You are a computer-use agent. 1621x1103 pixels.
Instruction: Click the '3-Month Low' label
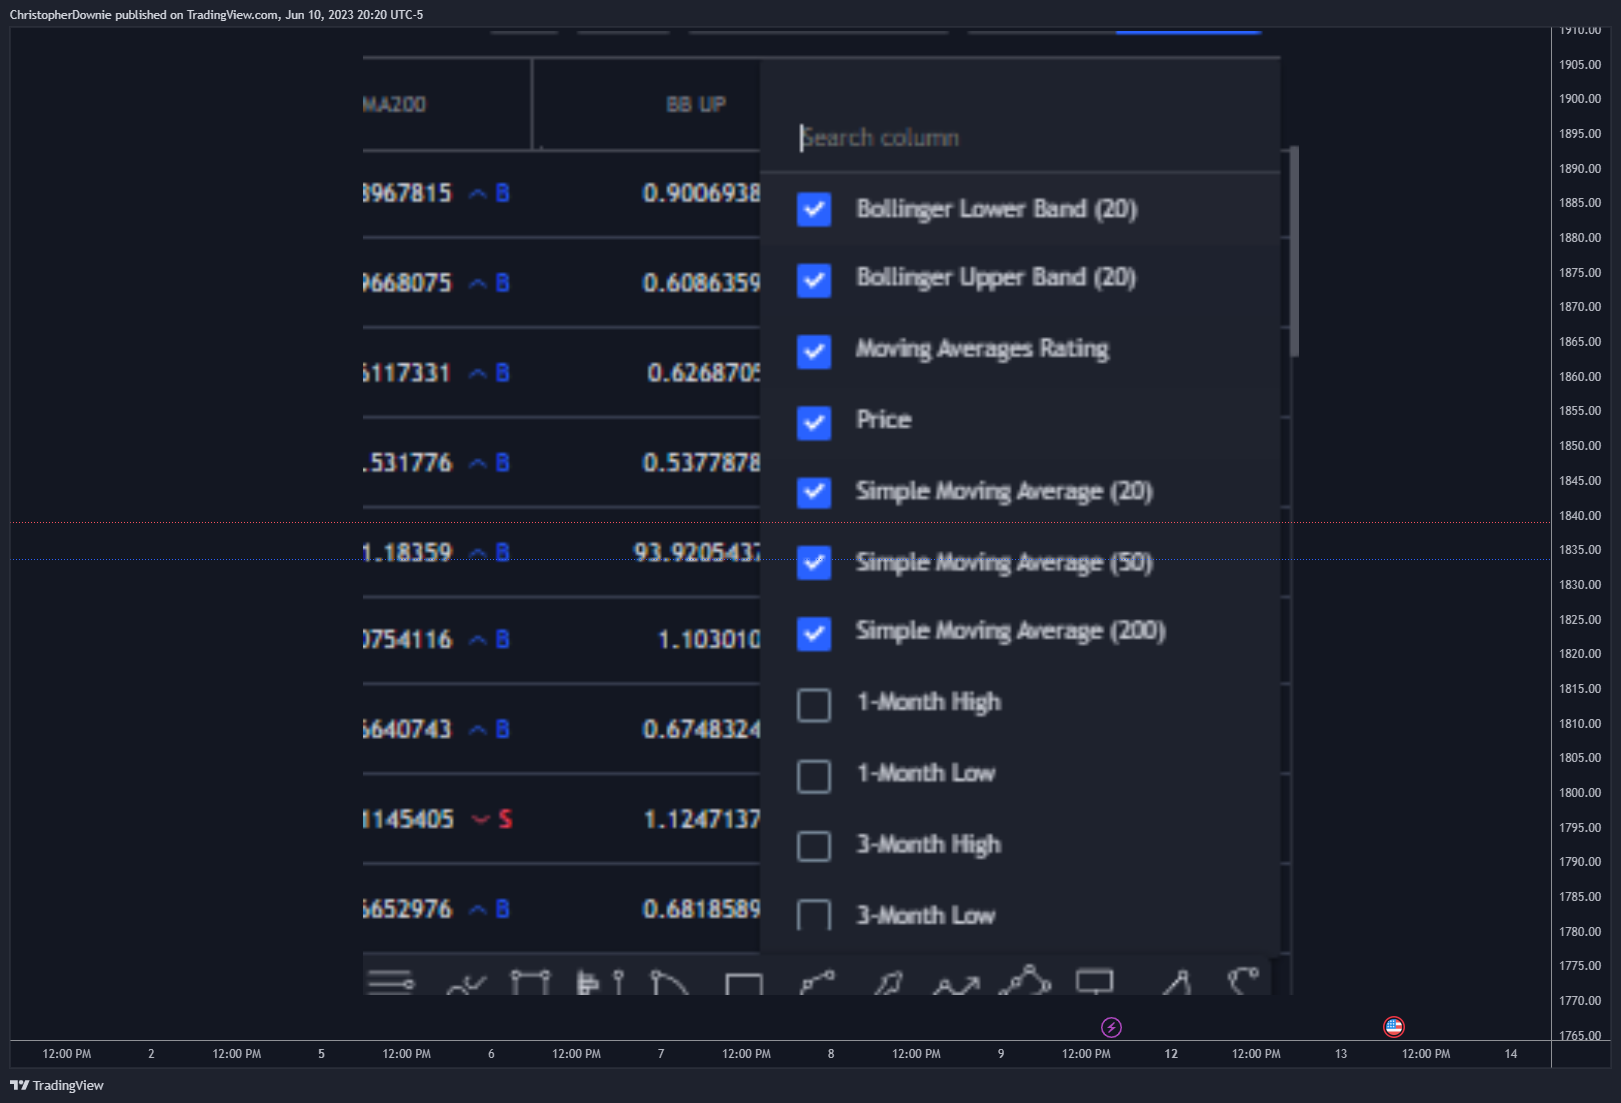(x=926, y=915)
